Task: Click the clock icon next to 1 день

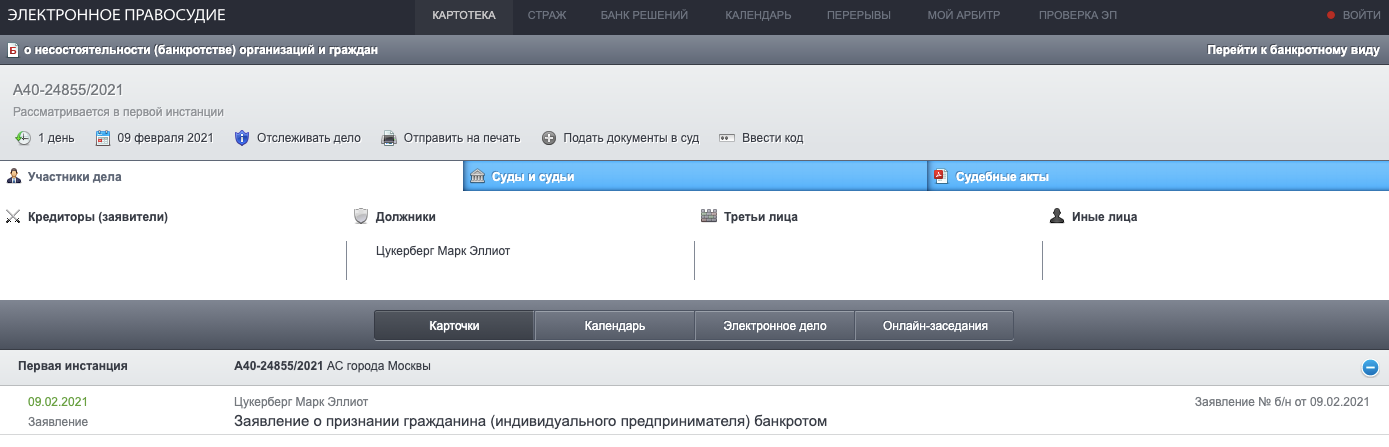Action: [22, 138]
